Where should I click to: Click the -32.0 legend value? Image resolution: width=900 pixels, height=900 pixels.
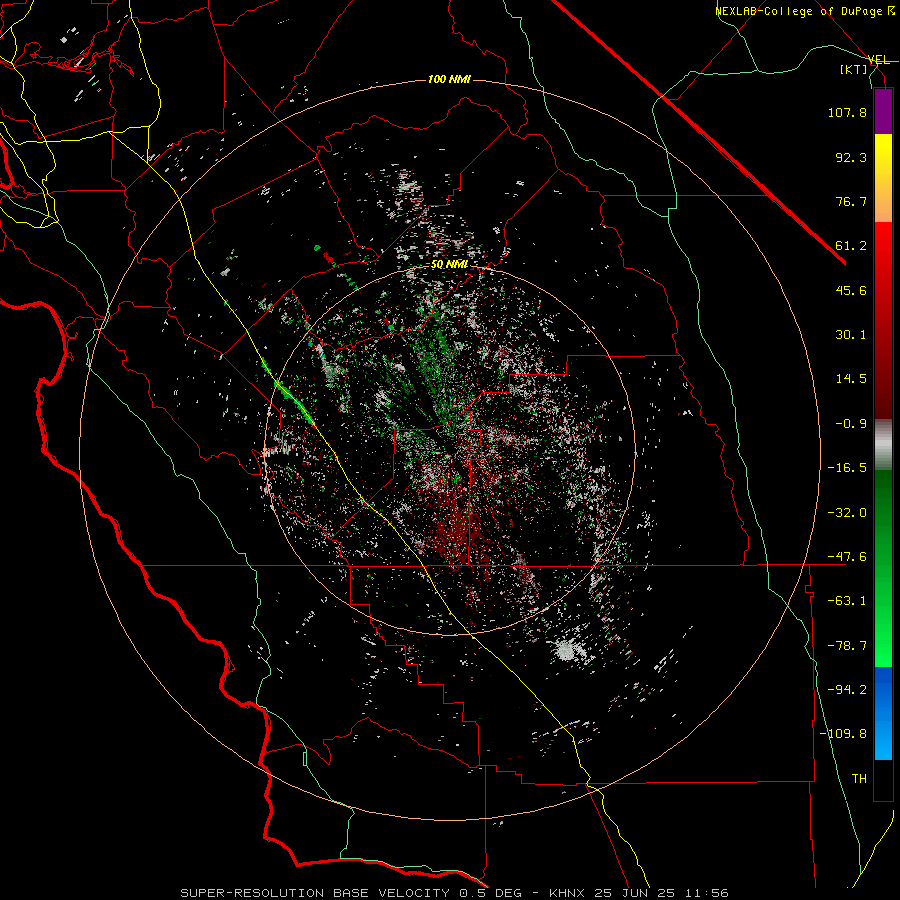coord(847,513)
